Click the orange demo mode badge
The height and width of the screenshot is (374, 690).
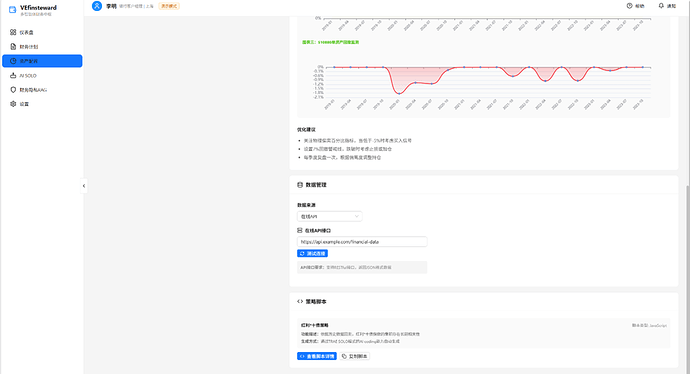[x=169, y=6]
